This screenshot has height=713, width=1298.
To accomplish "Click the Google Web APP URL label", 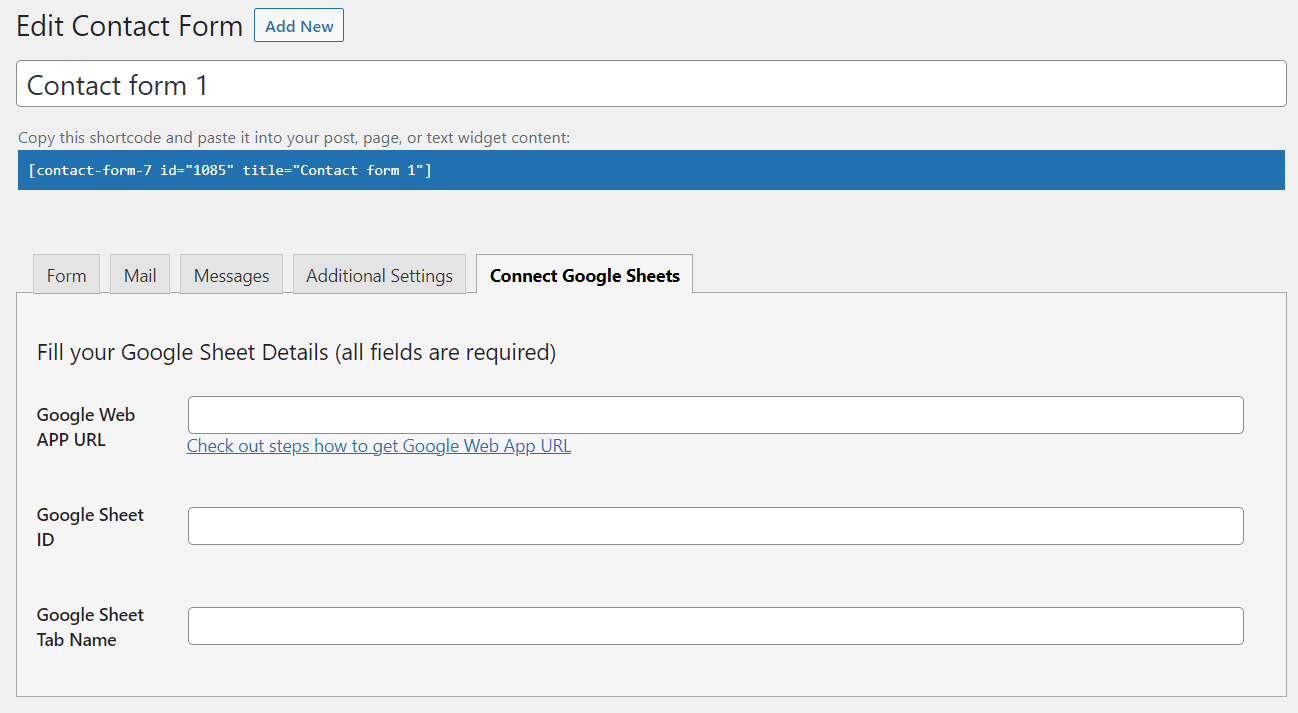I will pyautogui.click(x=86, y=427).
